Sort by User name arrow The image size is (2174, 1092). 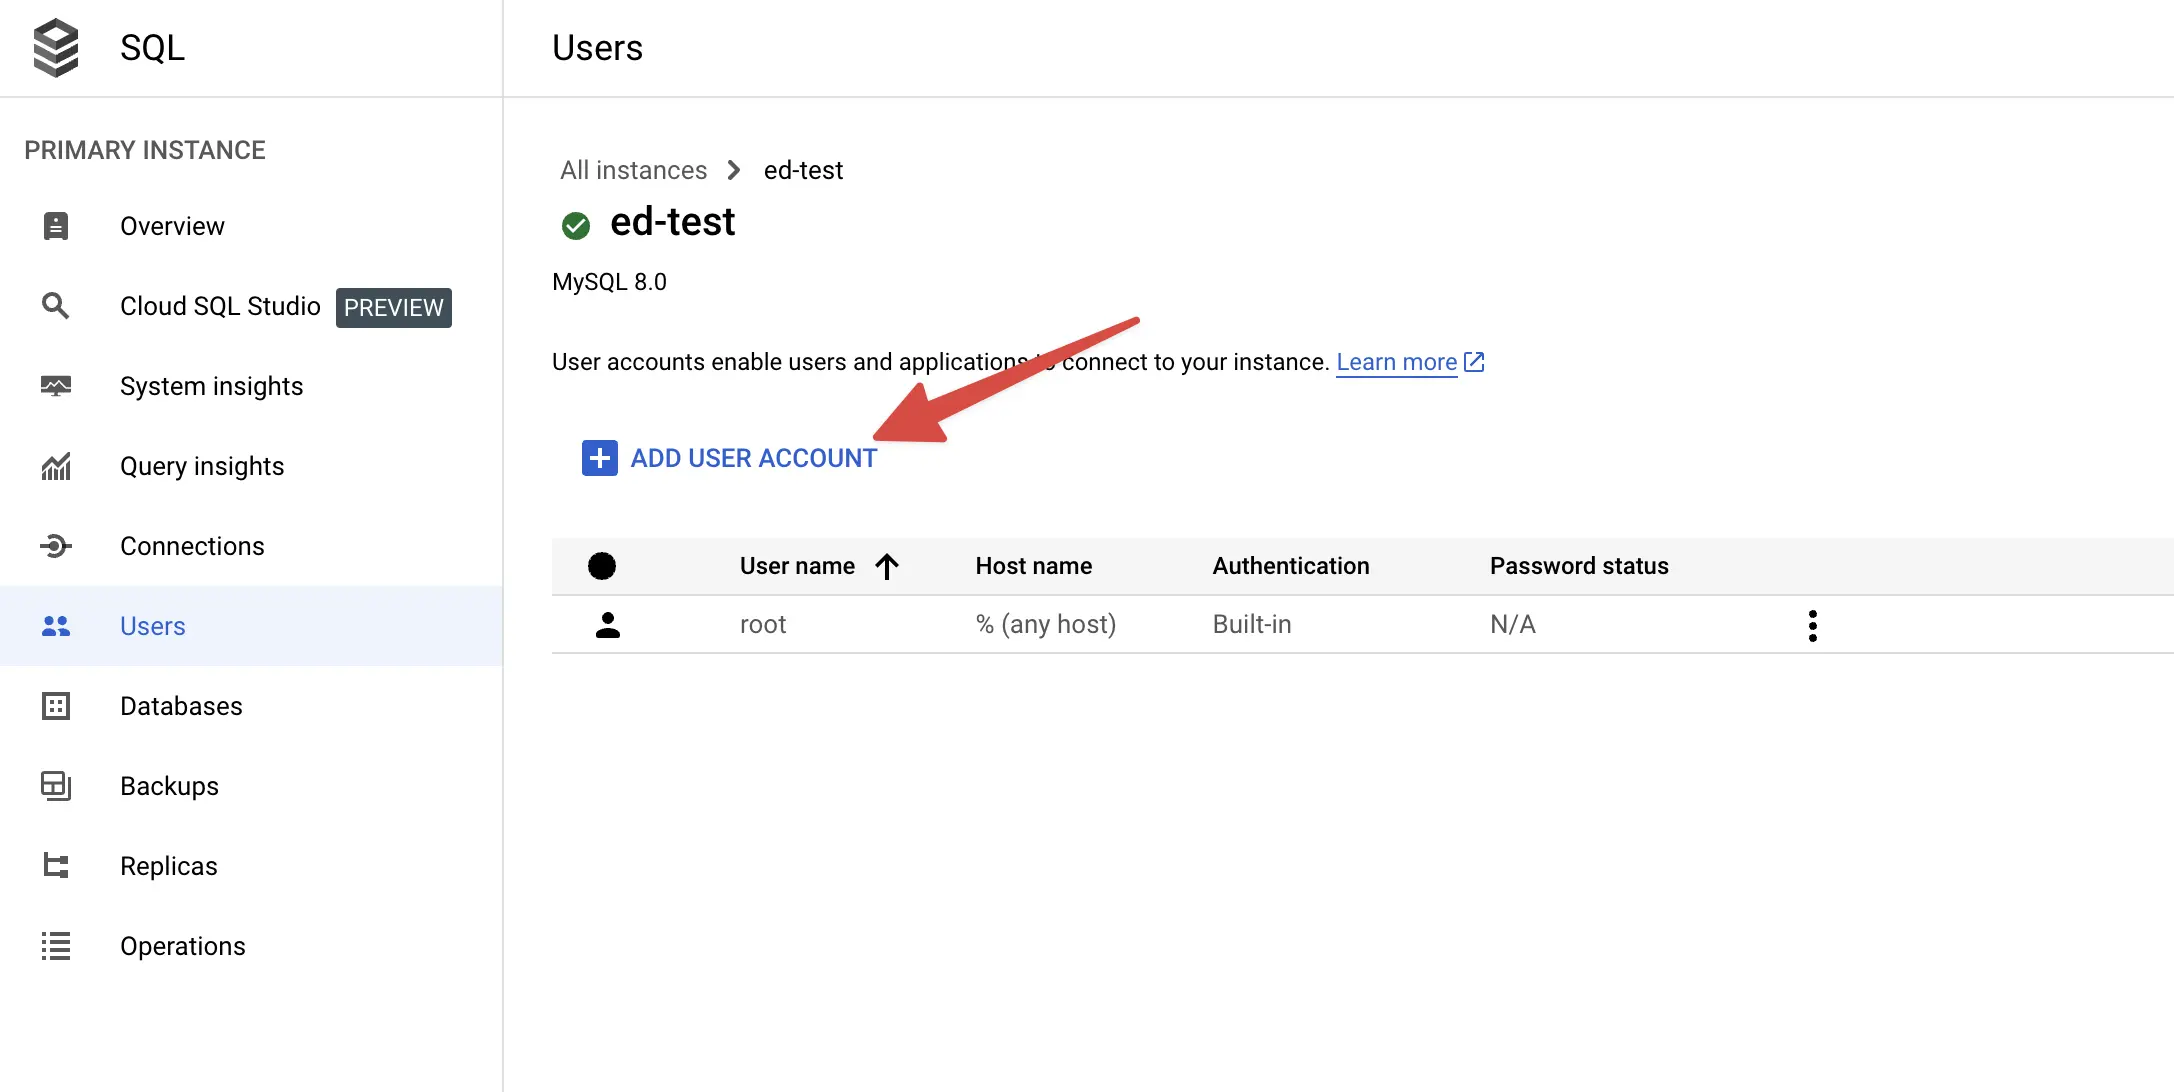887,566
